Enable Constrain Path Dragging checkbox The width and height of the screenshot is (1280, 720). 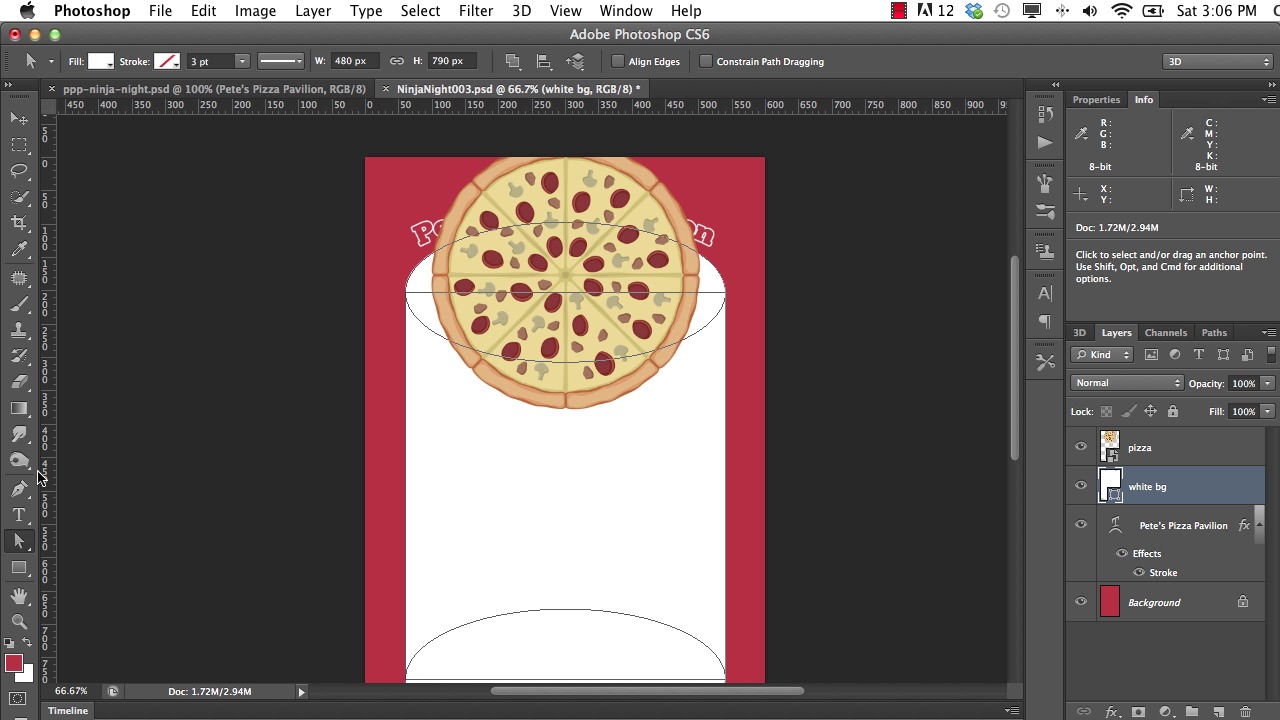706,62
